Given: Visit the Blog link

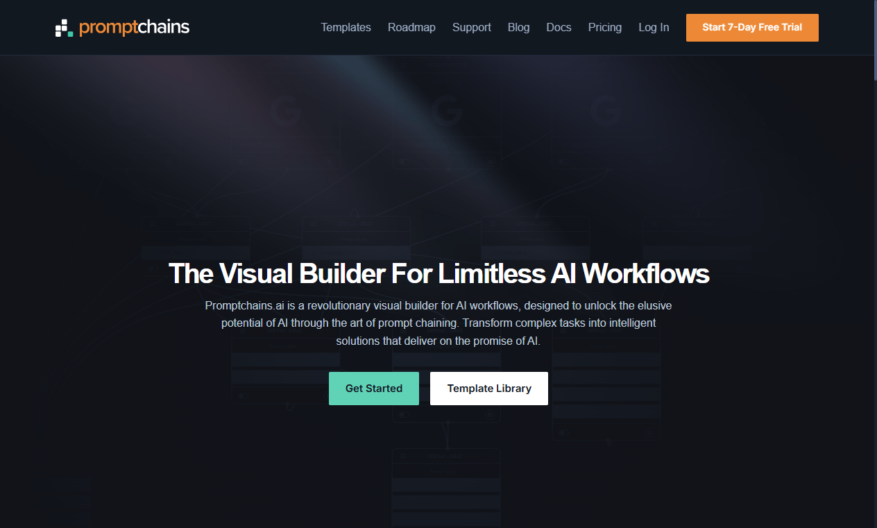Looking at the screenshot, I should 518,27.
